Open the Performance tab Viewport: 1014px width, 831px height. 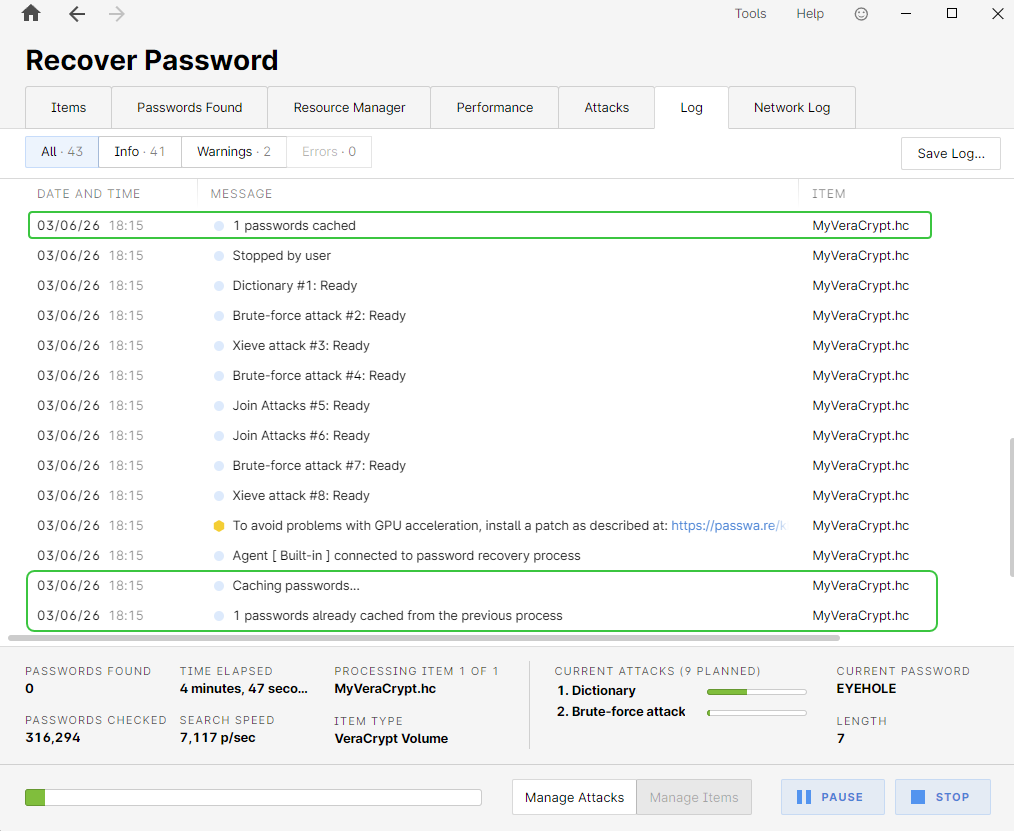[x=494, y=107]
